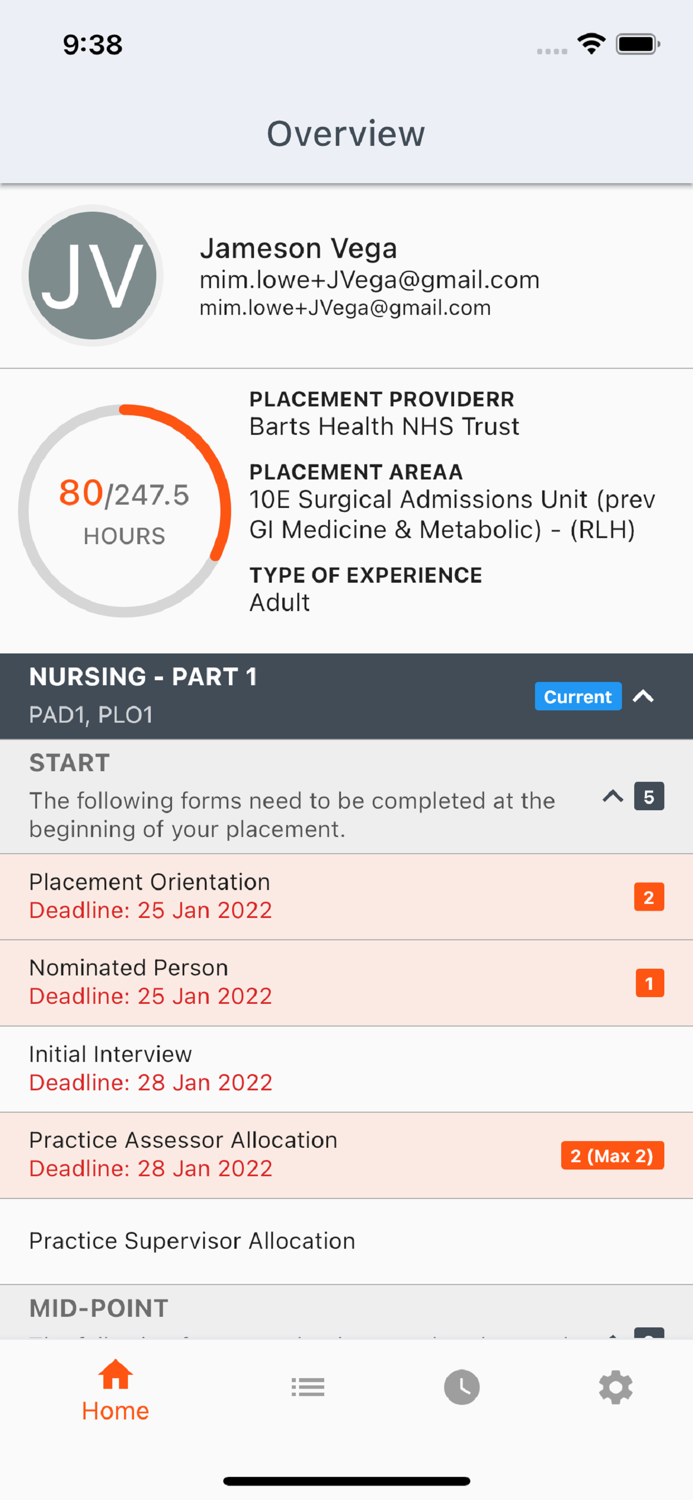Image resolution: width=693 pixels, height=1500 pixels.
Task: Collapse the Start forms section
Action: (x=613, y=797)
